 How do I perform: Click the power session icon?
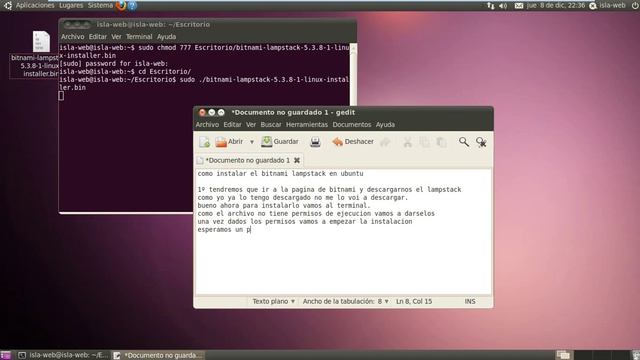tap(635, 5)
